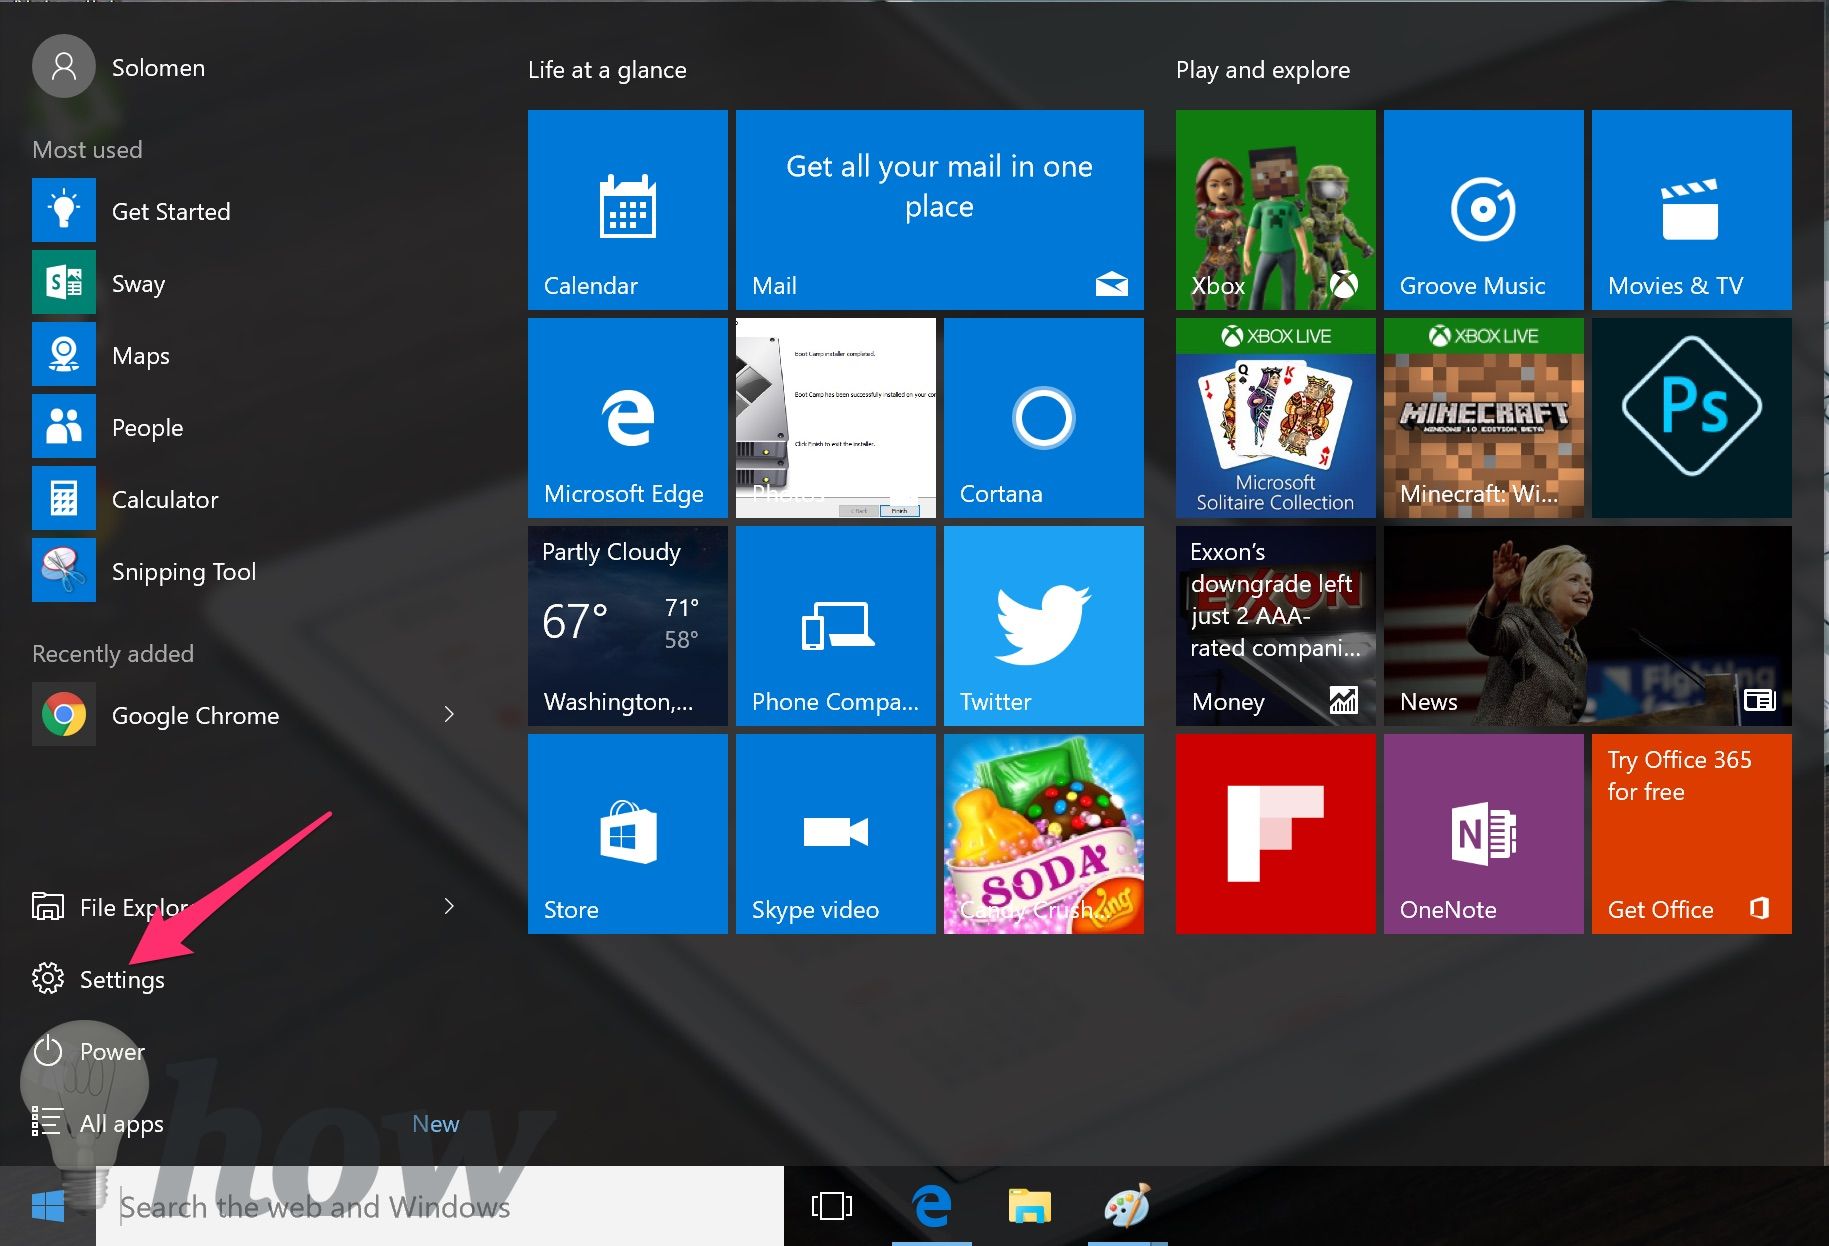
Task: Open Edge from the taskbar
Action: point(932,1206)
